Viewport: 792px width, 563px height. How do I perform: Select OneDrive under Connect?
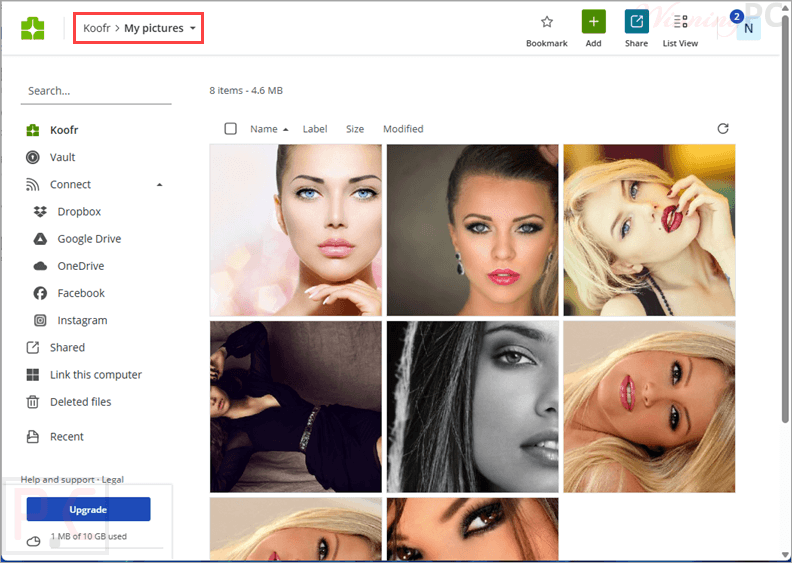(81, 266)
